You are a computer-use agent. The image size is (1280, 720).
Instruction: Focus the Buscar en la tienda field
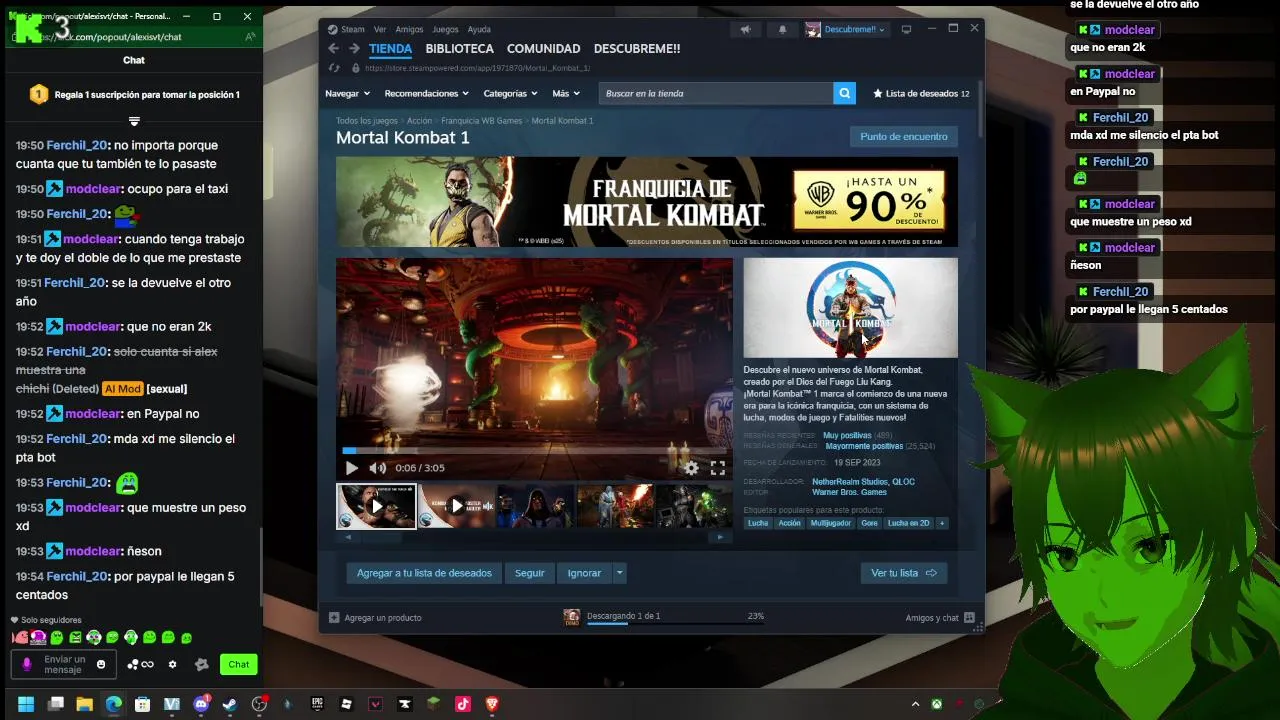pyautogui.click(x=716, y=93)
